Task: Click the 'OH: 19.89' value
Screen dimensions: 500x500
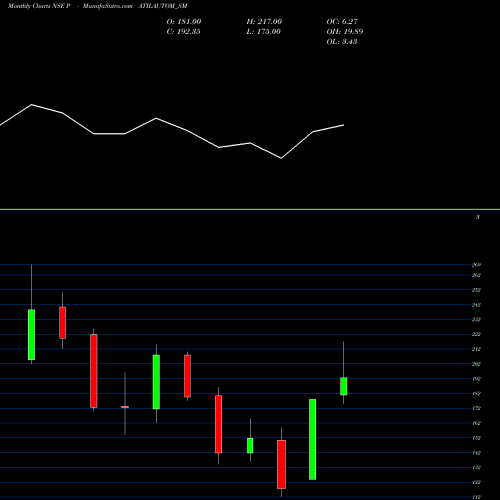Action: [x=345, y=32]
